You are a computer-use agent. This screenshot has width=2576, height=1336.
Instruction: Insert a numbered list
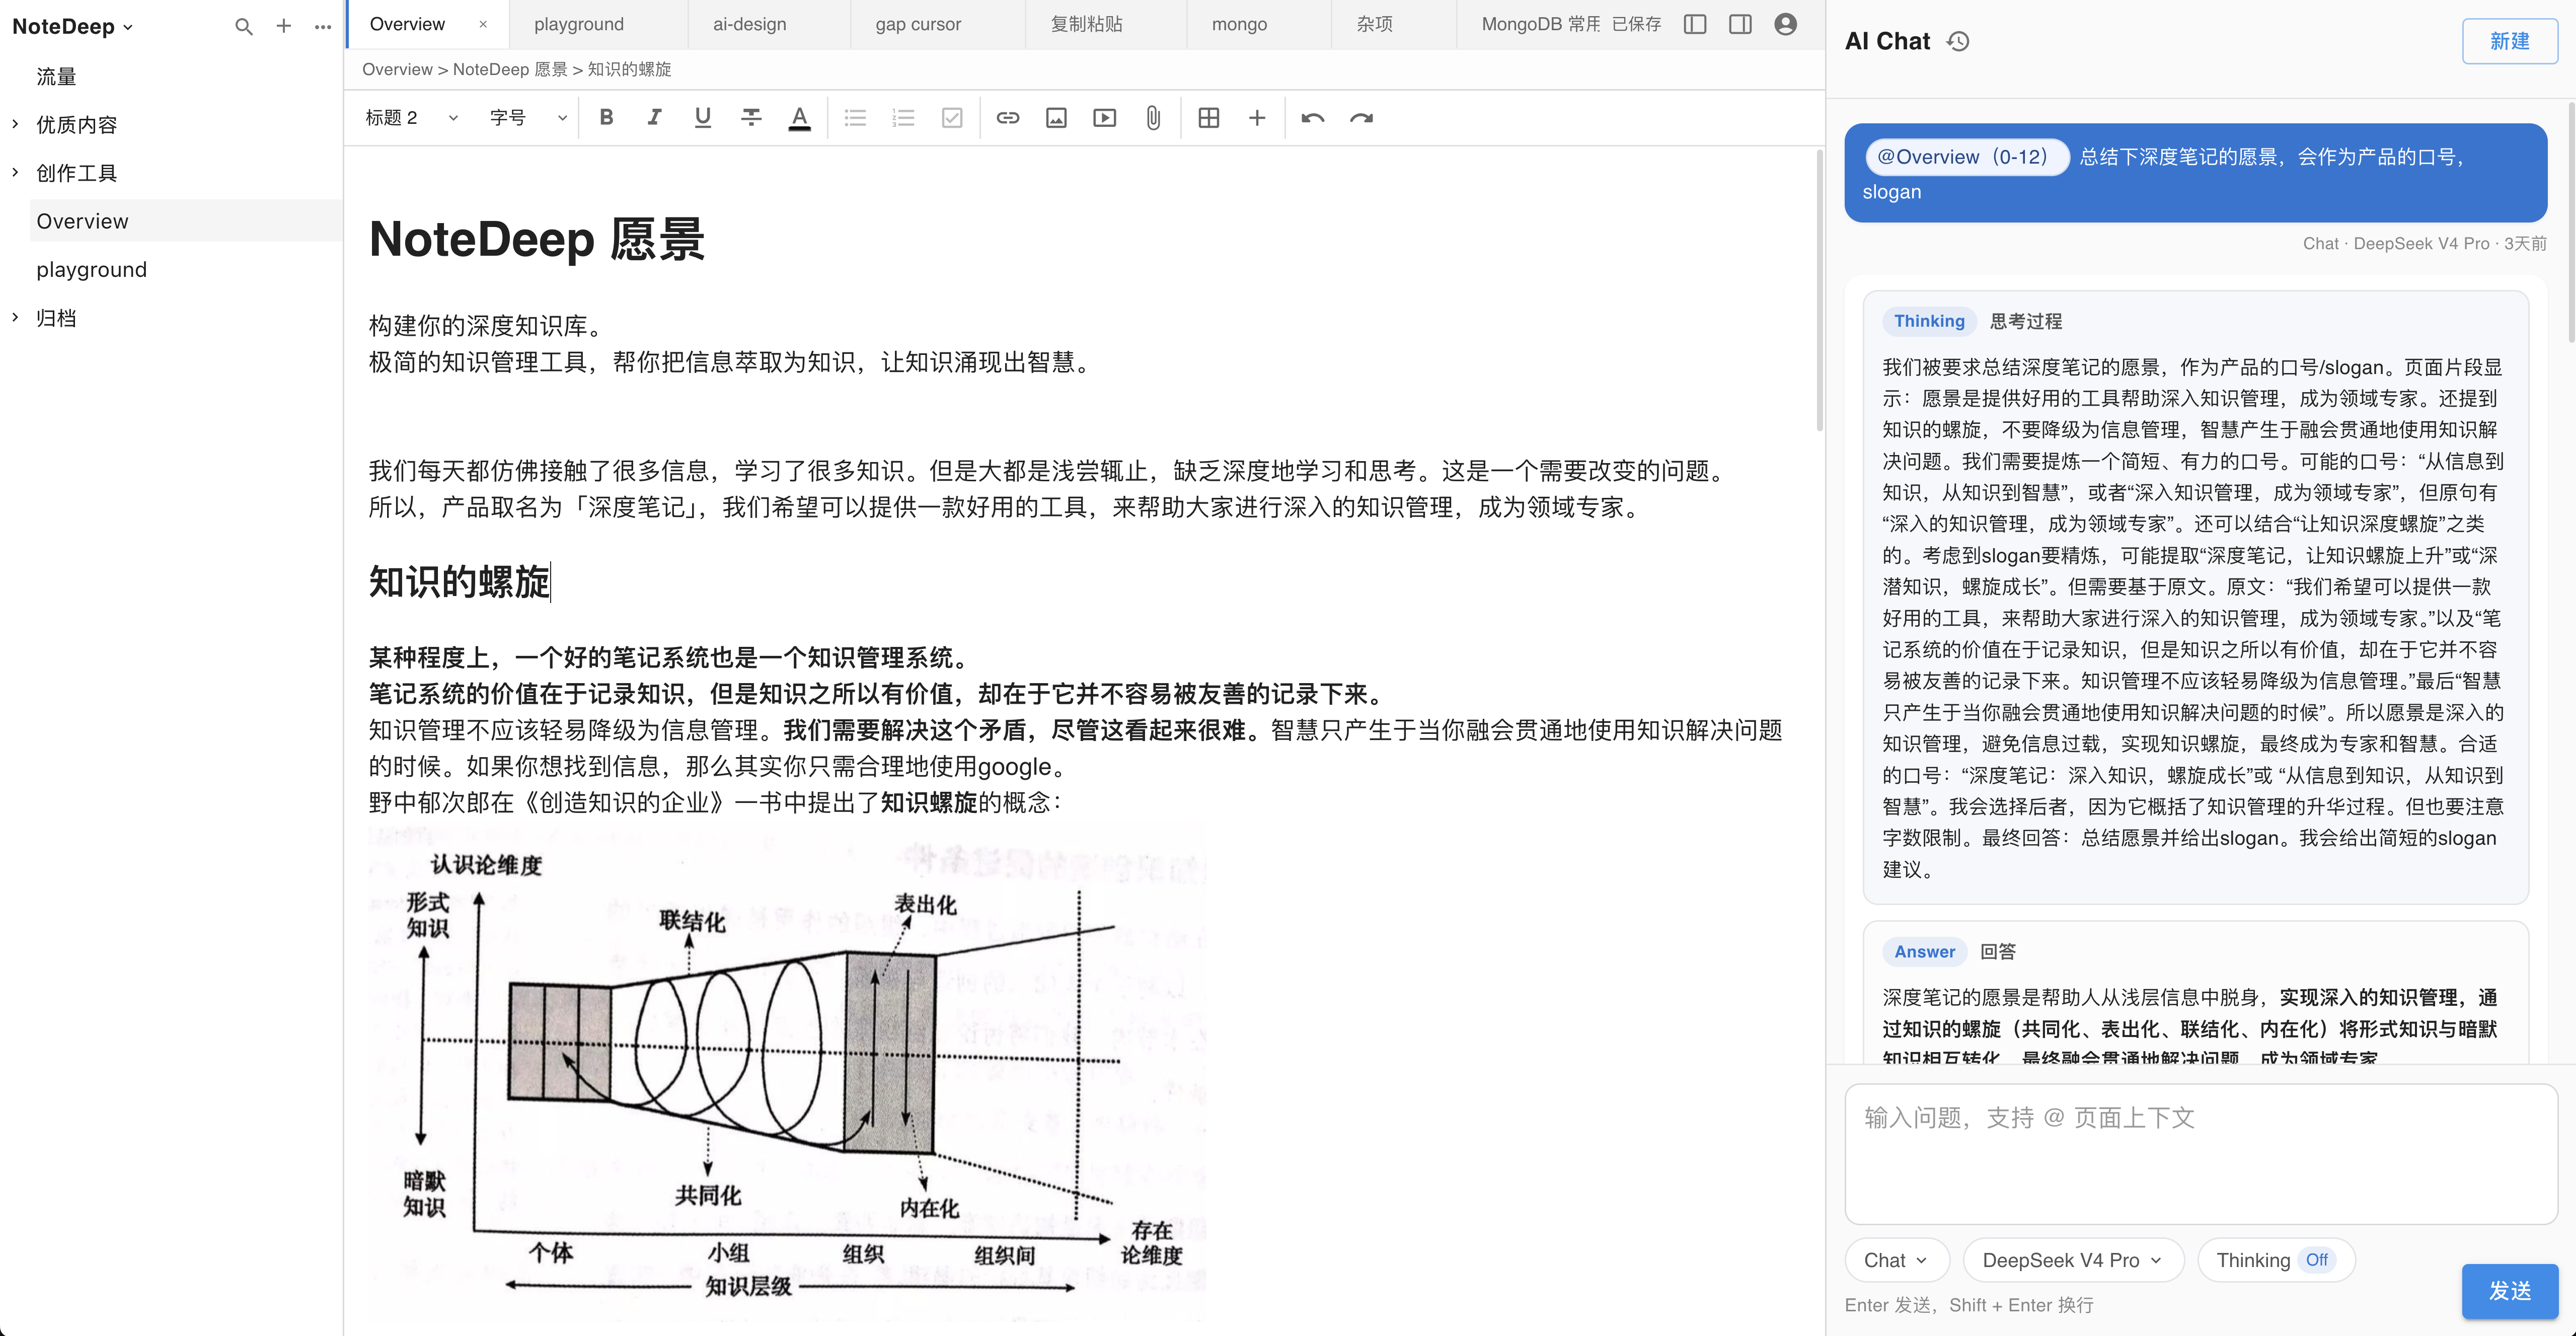(x=904, y=118)
